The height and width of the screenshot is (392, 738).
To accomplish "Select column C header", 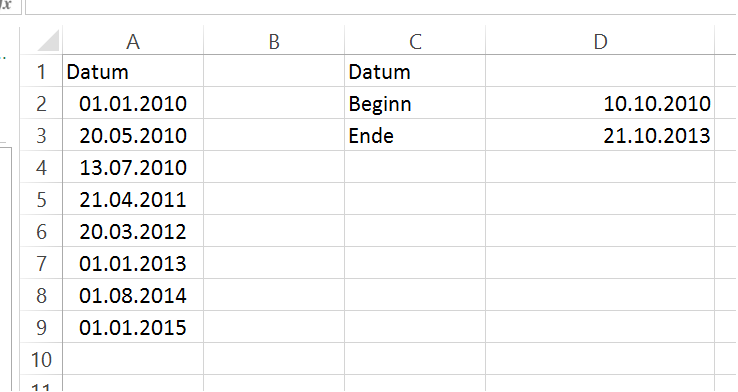I will coord(415,41).
